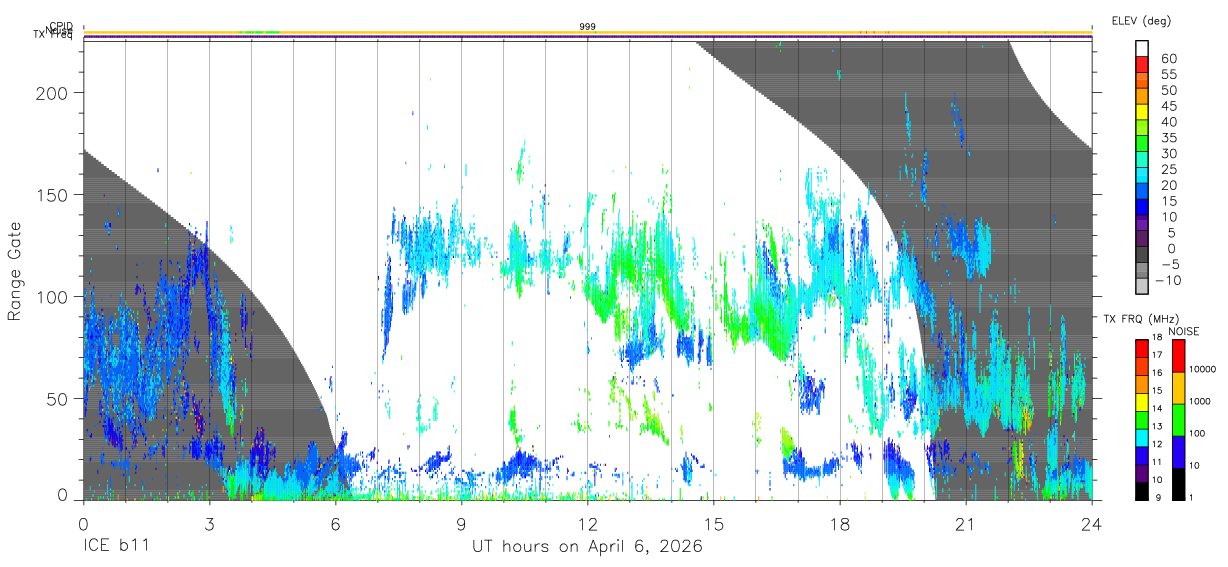The height and width of the screenshot is (567, 1228).
Task: Click the 'ELEV (deg)' colorbar title
Action: pyautogui.click(x=1140, y=20)
